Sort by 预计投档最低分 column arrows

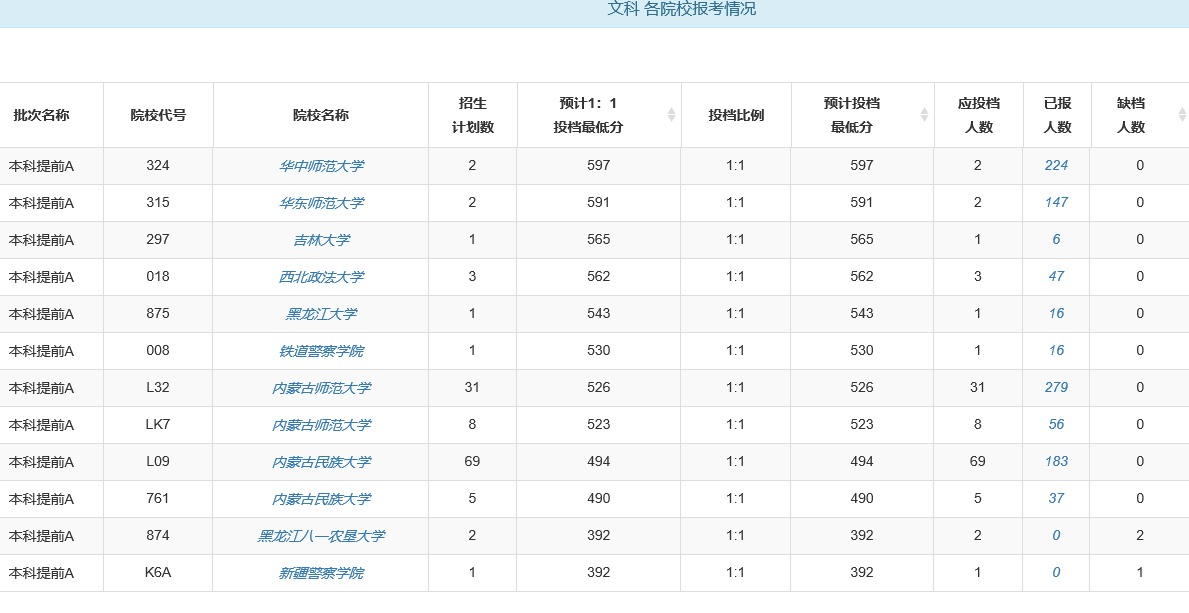pyautogui.click(x=923, y=115)
